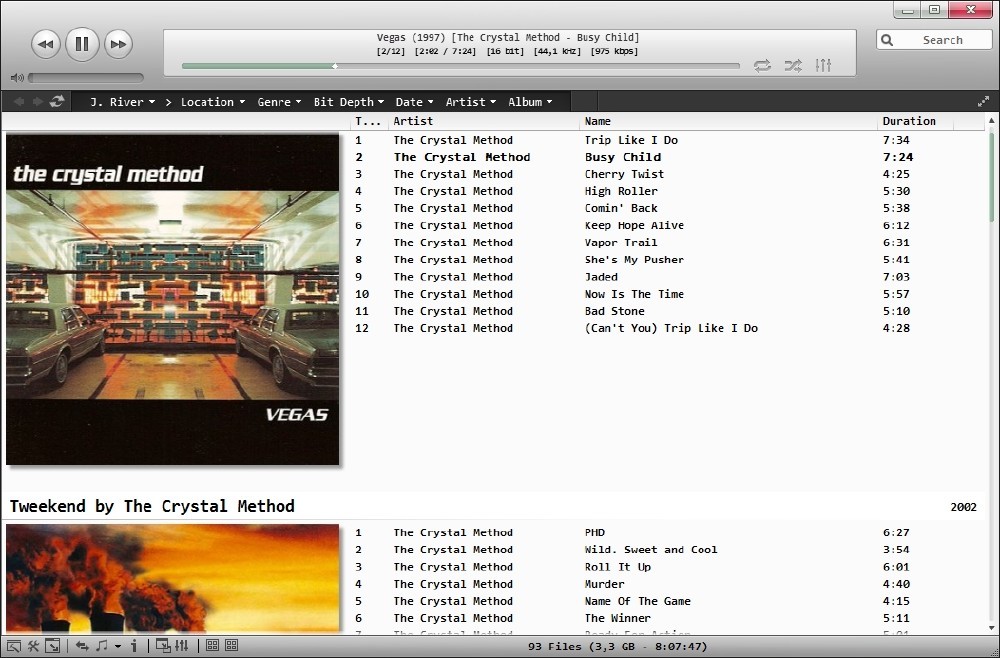
Task: Click the overlapping windows icon in the bottom bar
Action: point(163,646)
